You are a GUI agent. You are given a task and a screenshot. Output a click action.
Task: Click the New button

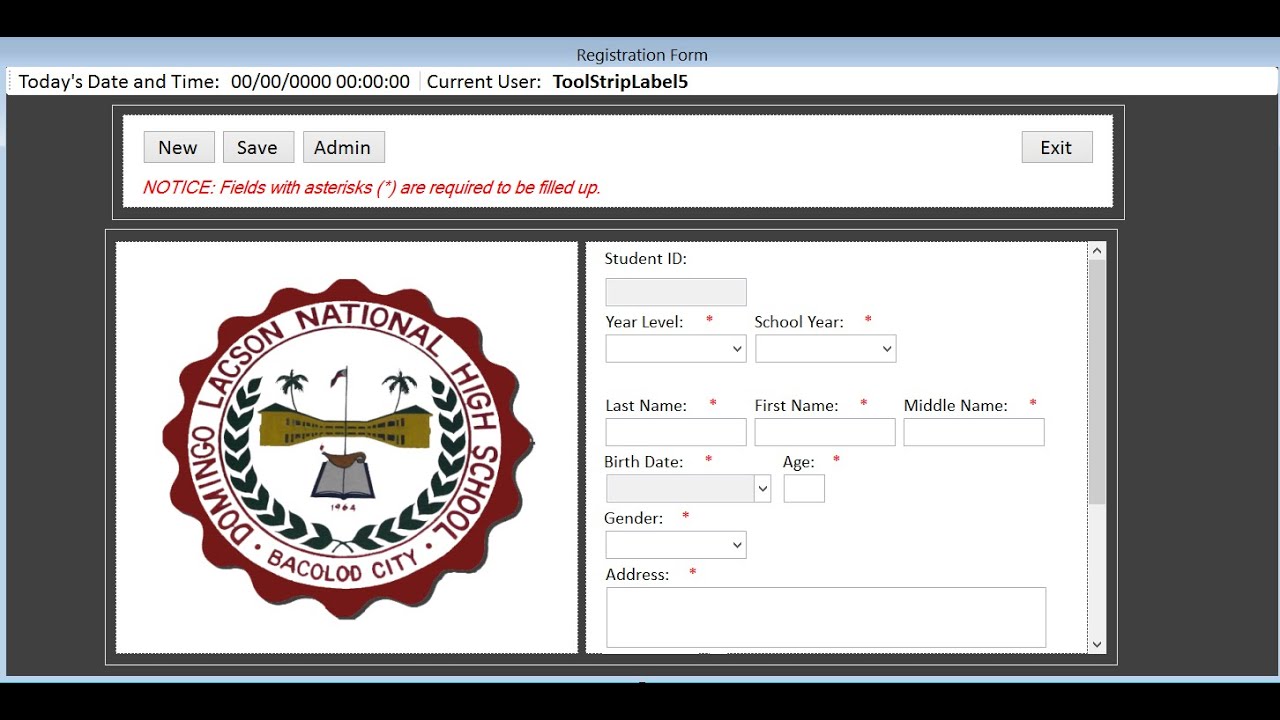[x=178, y=147]
